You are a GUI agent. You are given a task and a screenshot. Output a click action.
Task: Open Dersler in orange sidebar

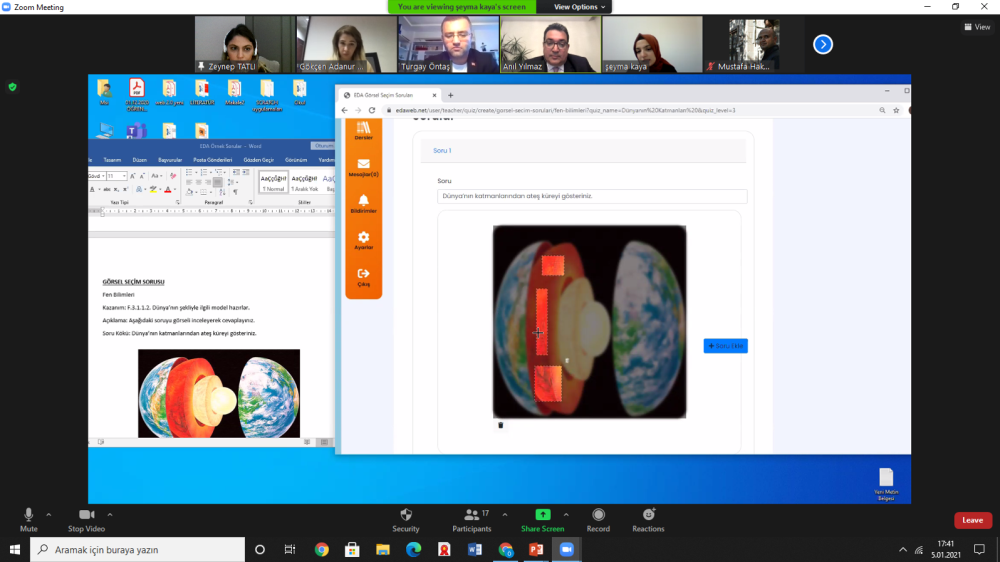(x=364, y=131)
